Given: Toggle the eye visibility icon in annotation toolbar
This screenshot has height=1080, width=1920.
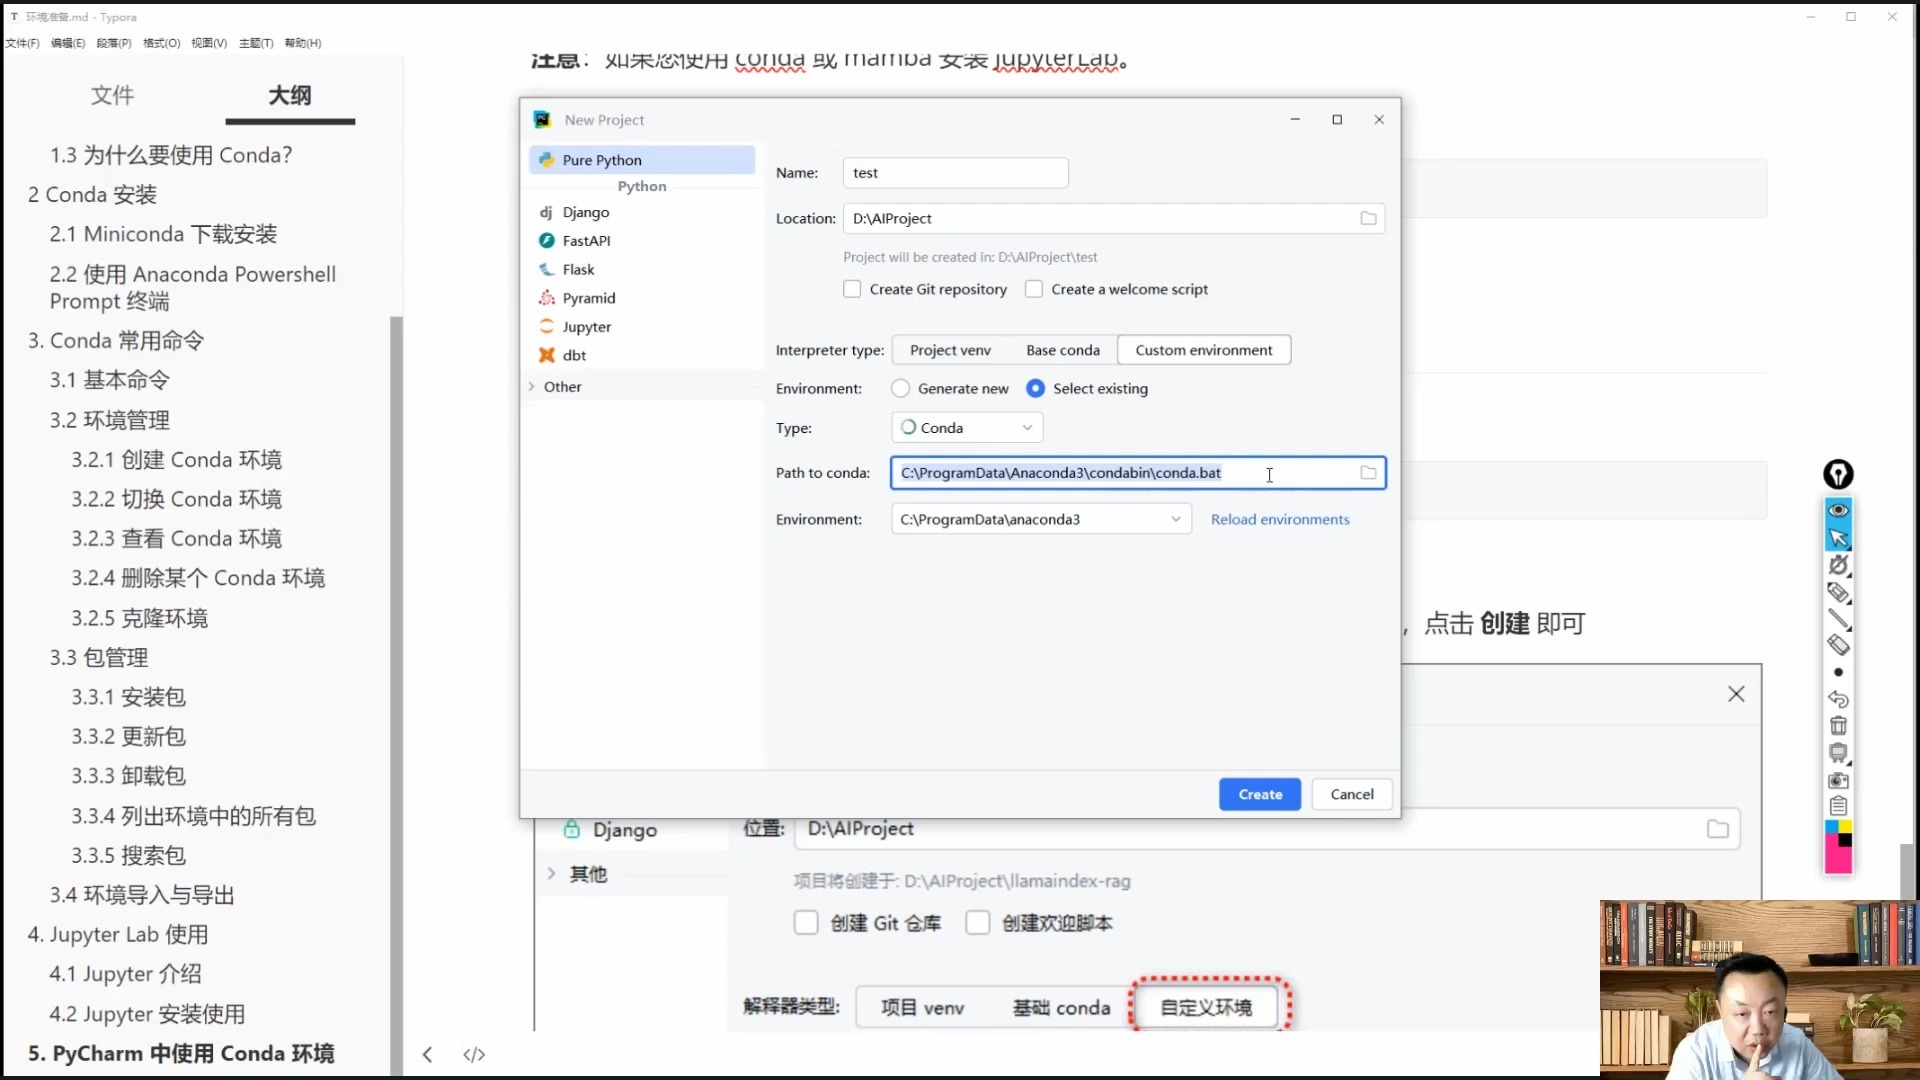Looking at the screenshot, I should [x=1838, y=510].
